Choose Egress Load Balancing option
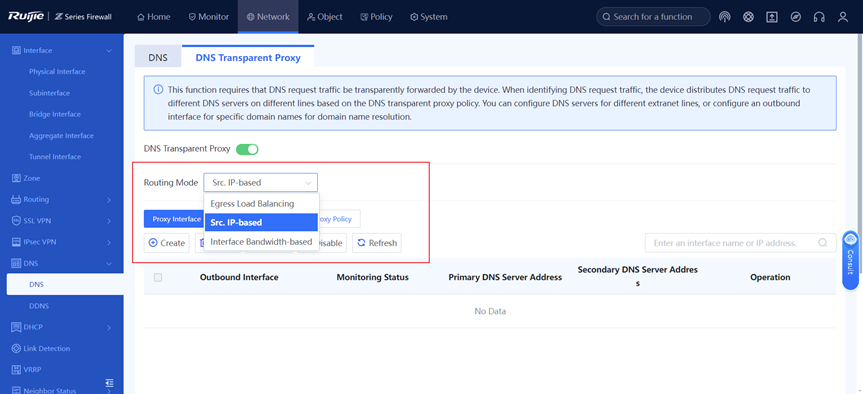Image resolution: width=863 pixels, height=394 pixels. [x=261, y=204]
